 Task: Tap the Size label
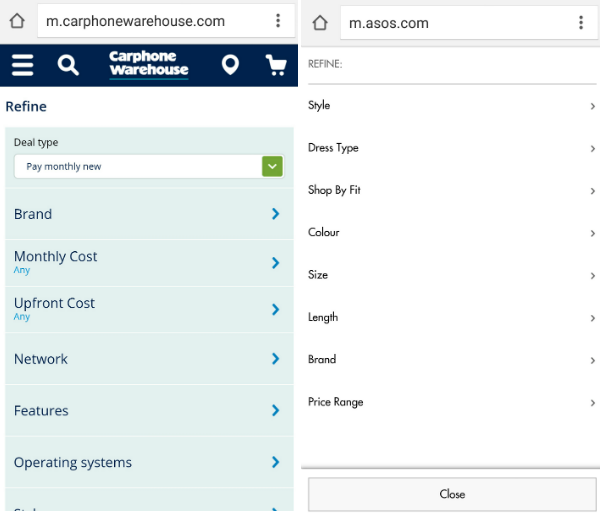point(318,275)
